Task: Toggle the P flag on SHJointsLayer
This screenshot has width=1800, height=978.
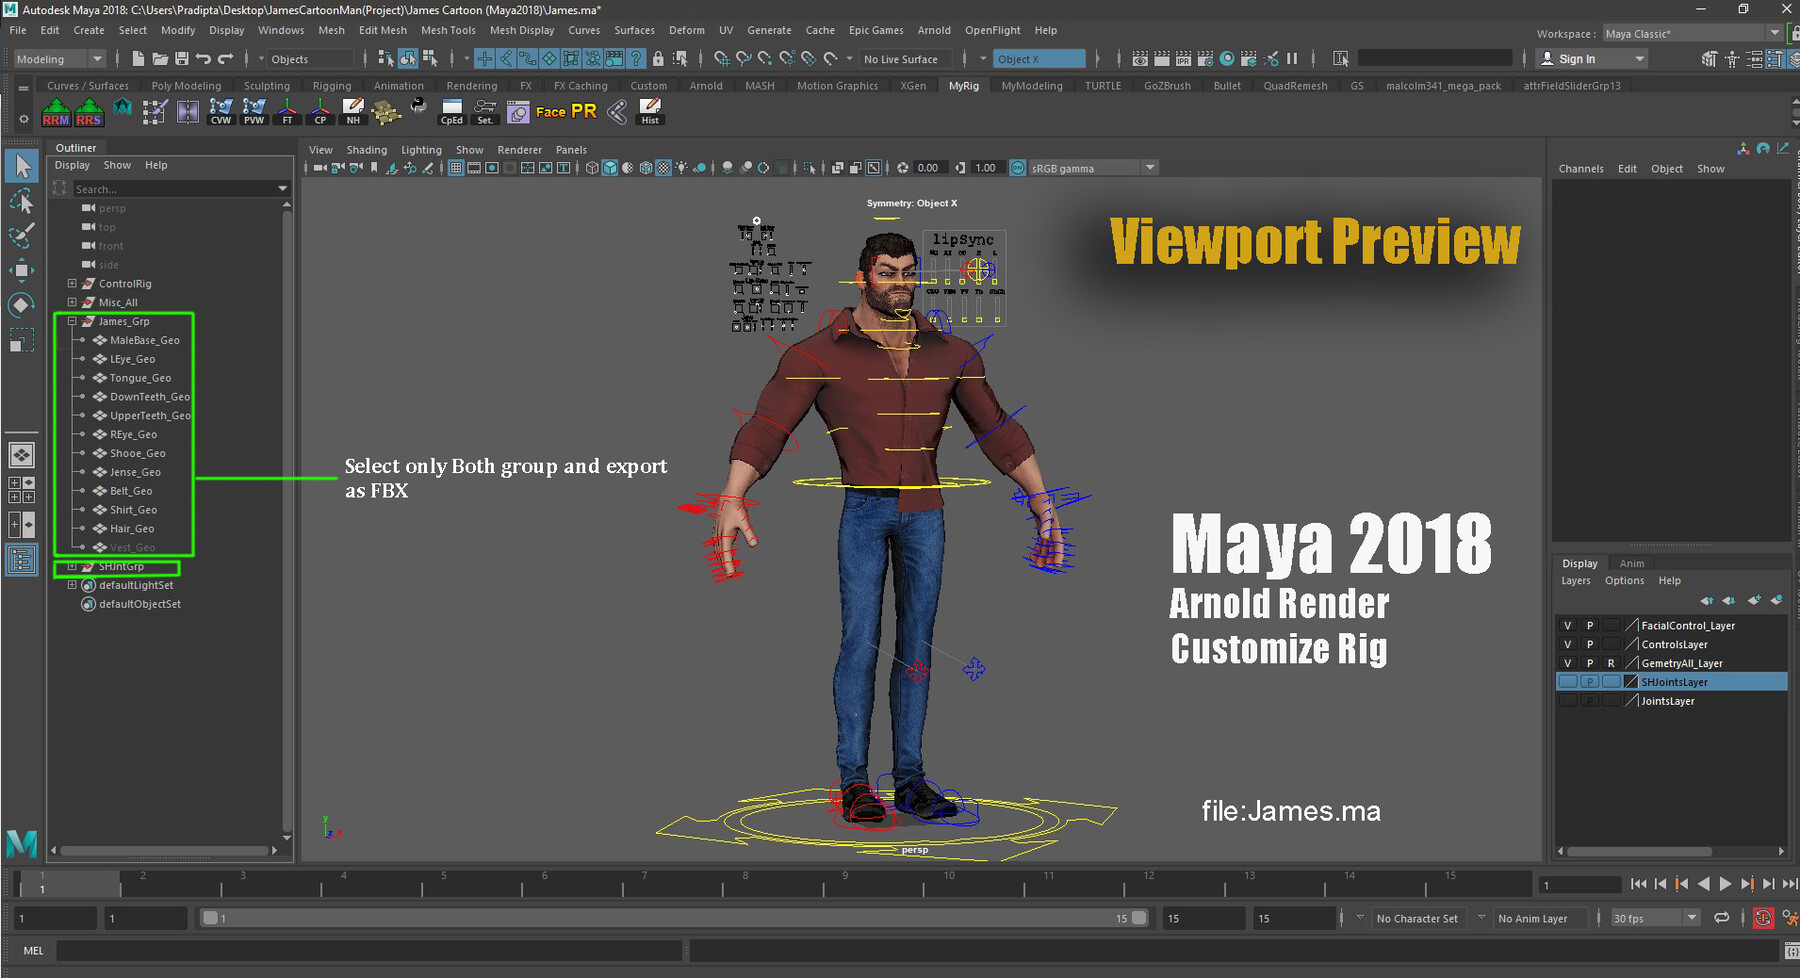Action: point(1590,681)
